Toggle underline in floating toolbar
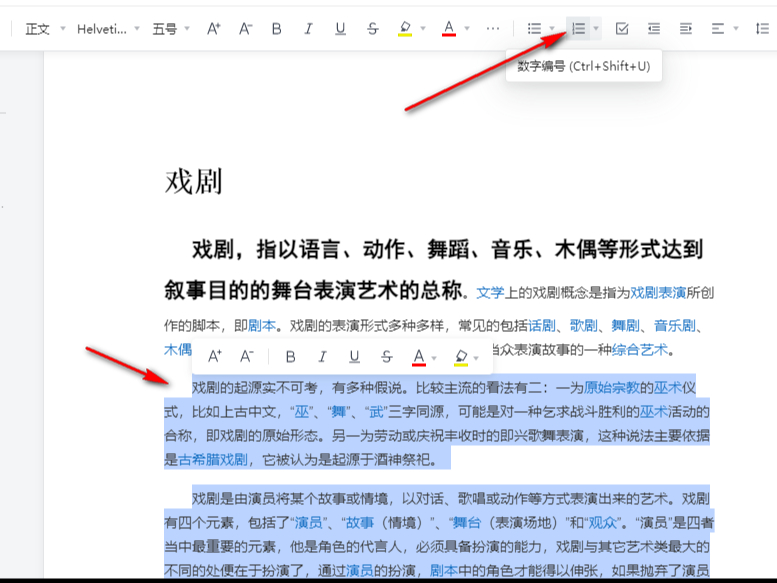This screenshot has height=583, width=777. (354, 357)
